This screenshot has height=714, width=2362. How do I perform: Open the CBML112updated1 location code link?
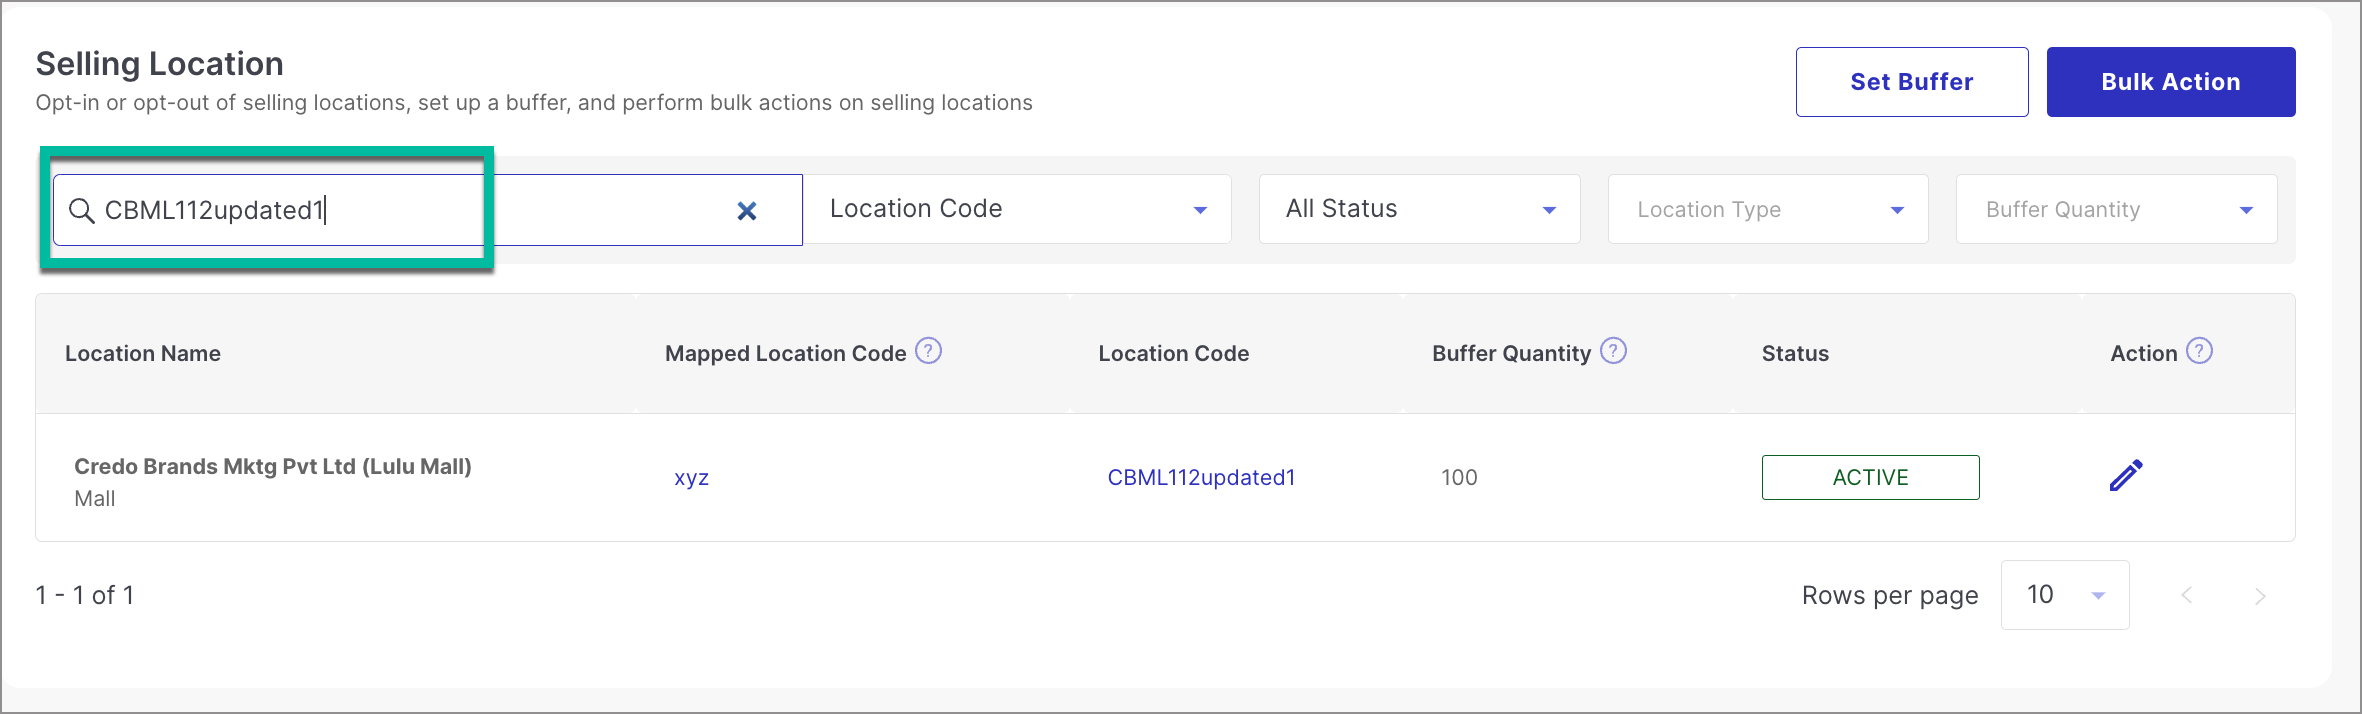tap(1201, 478)
